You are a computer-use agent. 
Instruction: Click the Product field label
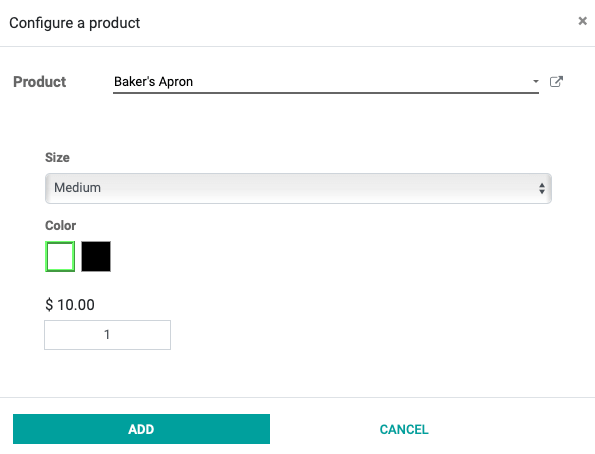(x=39, y=82)
